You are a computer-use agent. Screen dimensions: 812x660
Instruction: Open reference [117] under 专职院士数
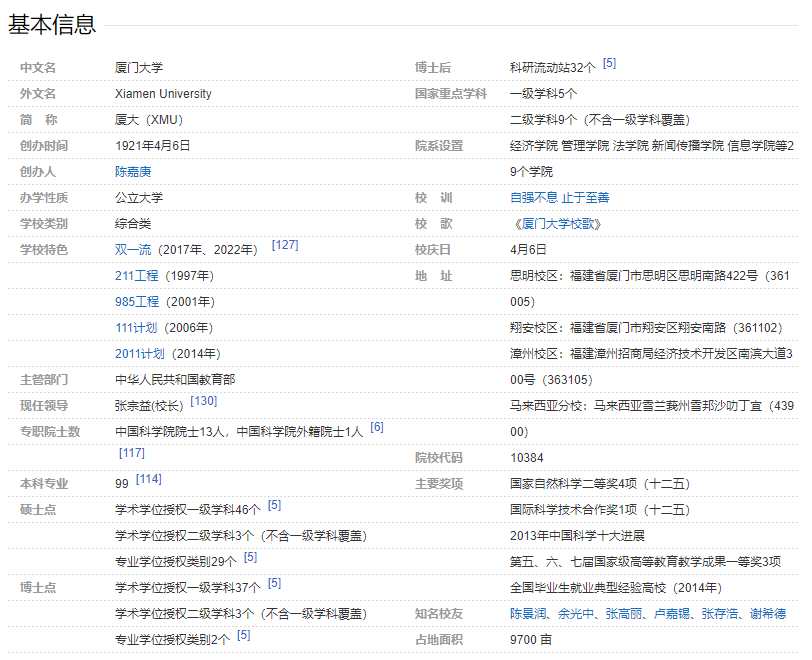point(132,453)
